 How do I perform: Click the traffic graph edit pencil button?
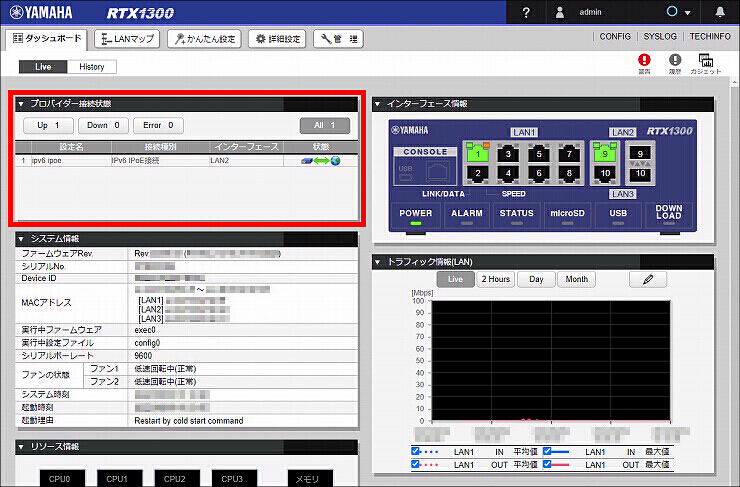pos(648,279)
